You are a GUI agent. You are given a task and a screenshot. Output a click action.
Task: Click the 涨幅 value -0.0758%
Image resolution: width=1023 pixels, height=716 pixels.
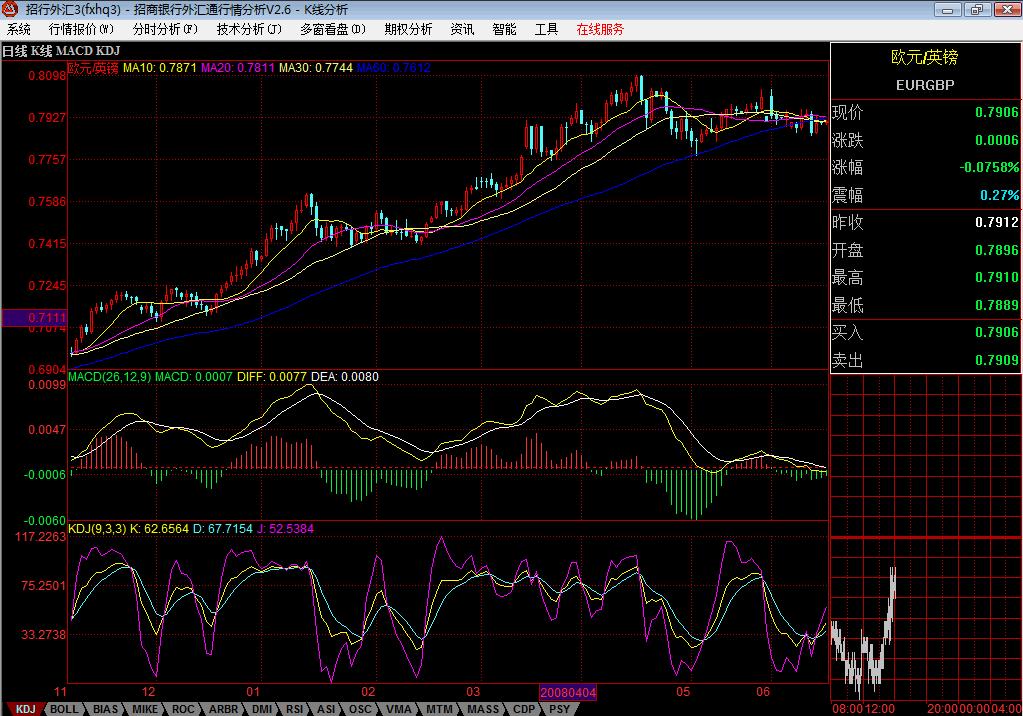click(x=988, y=168)
